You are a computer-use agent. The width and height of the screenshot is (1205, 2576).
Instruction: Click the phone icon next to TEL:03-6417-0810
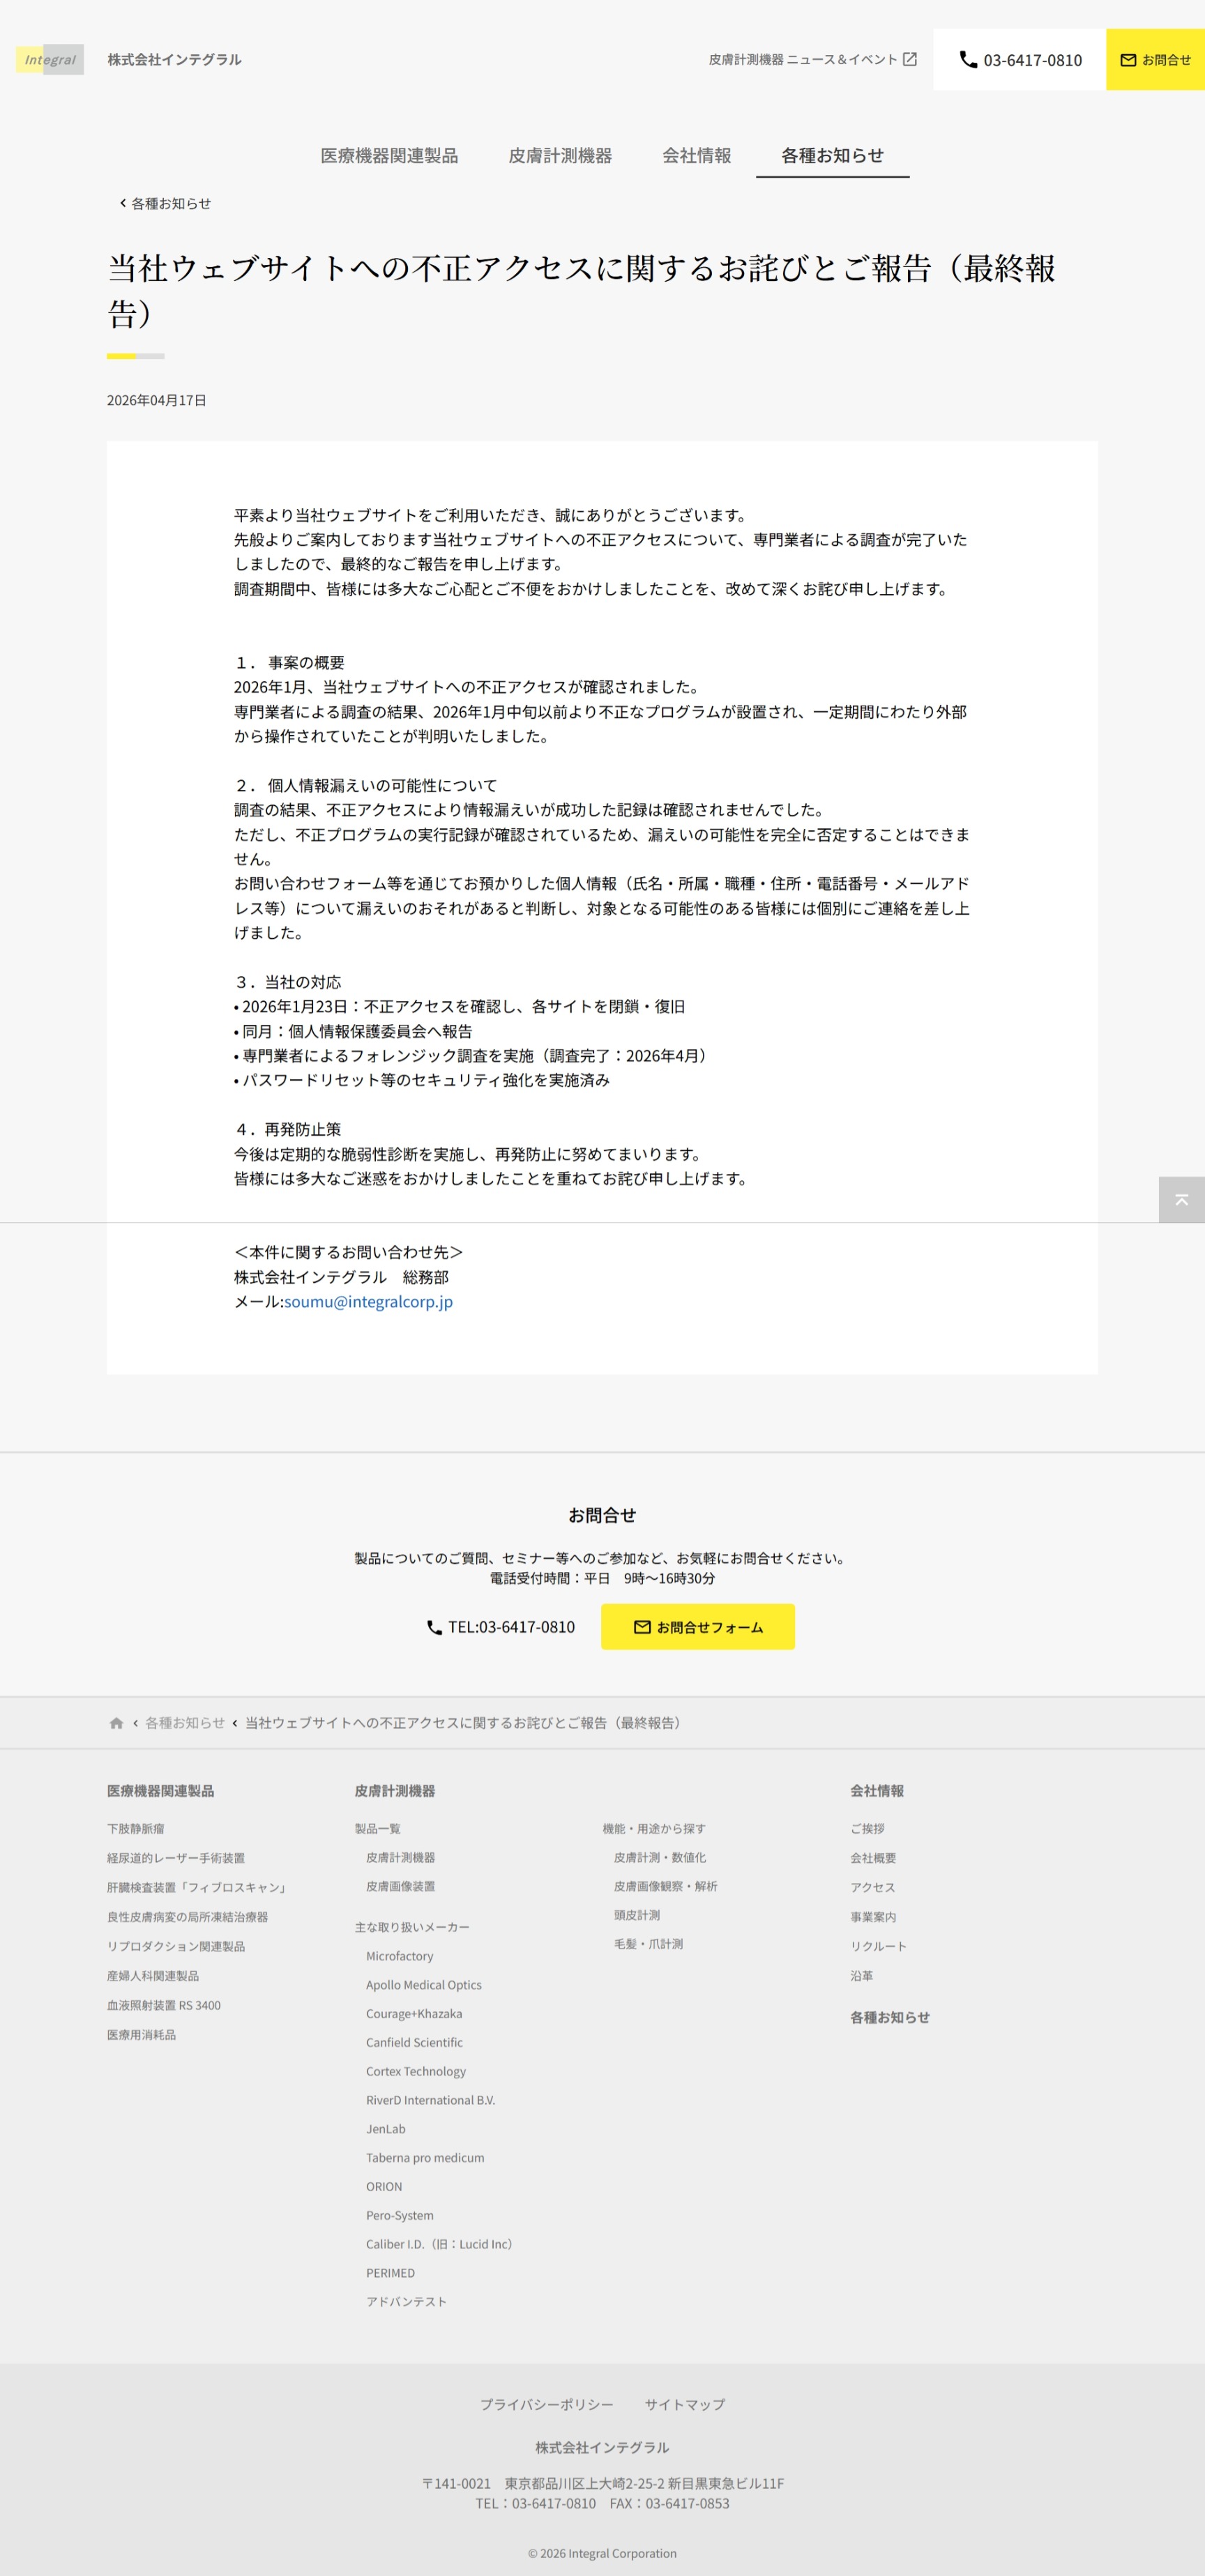click(x=434, y=1627)
